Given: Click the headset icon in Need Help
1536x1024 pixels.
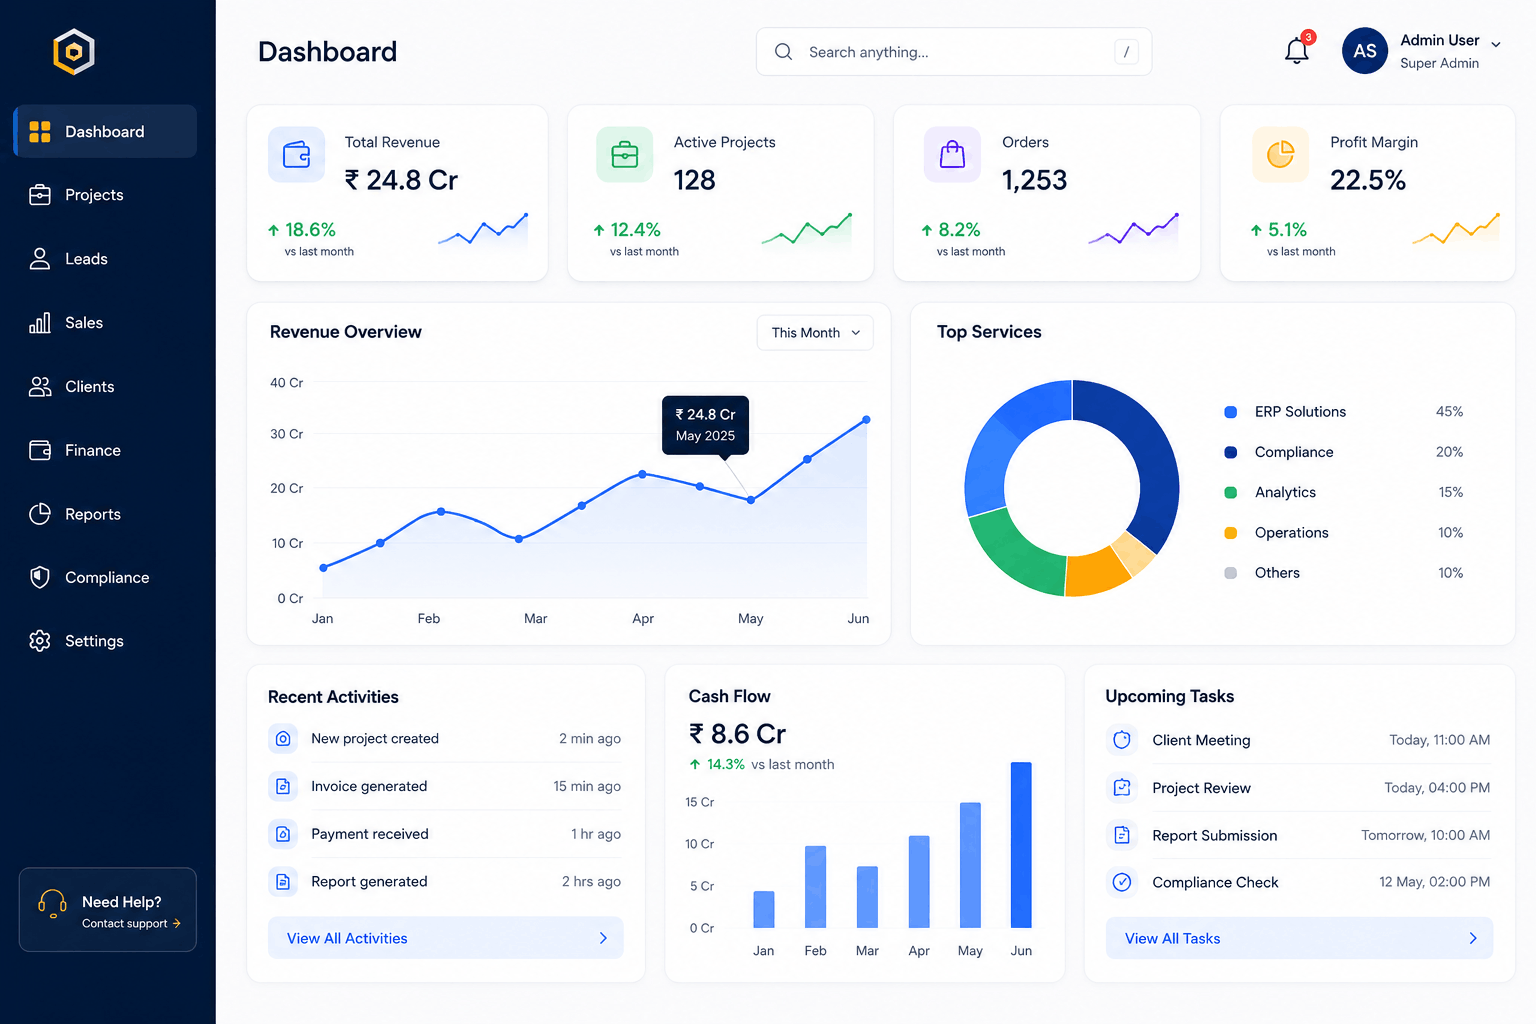Looking at the screenshot, I should click(52, 903).
